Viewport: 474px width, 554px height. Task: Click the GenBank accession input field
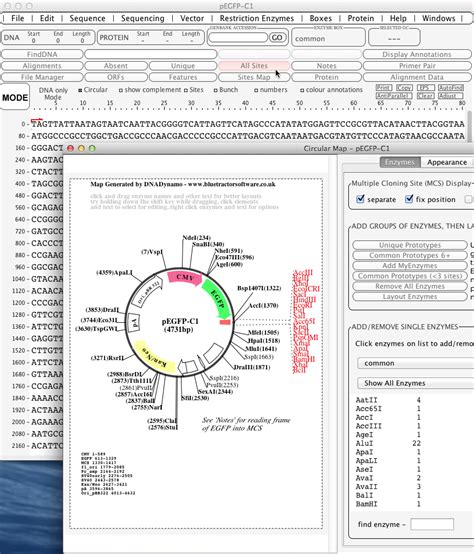click(x=238, y=37)
